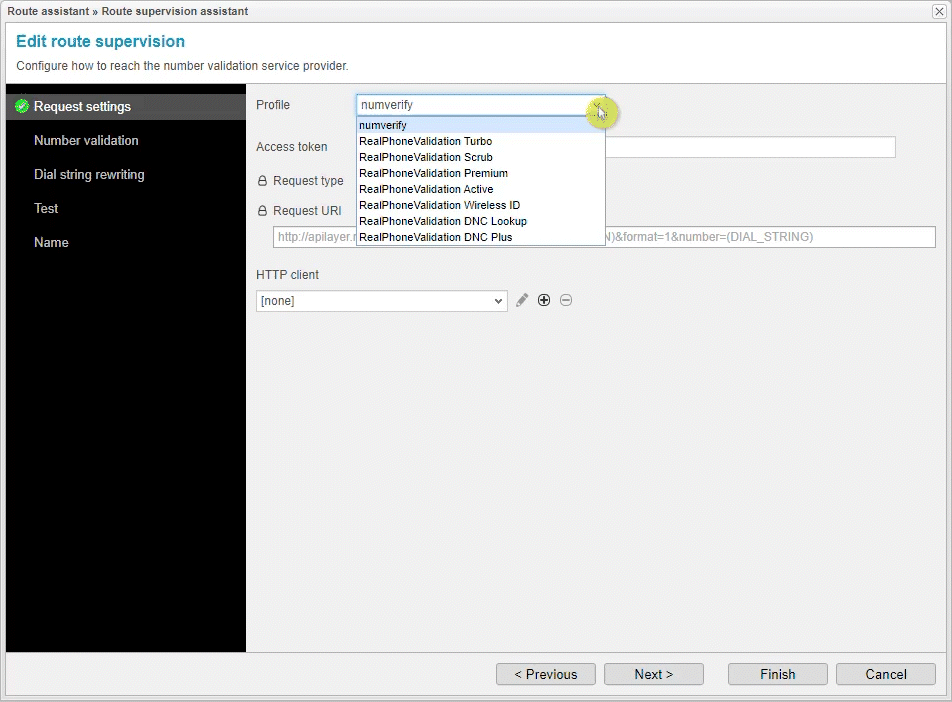Click the green check icon beside Request settings
The height and width of the screenshot is (702, 952).
pos(22,106)
